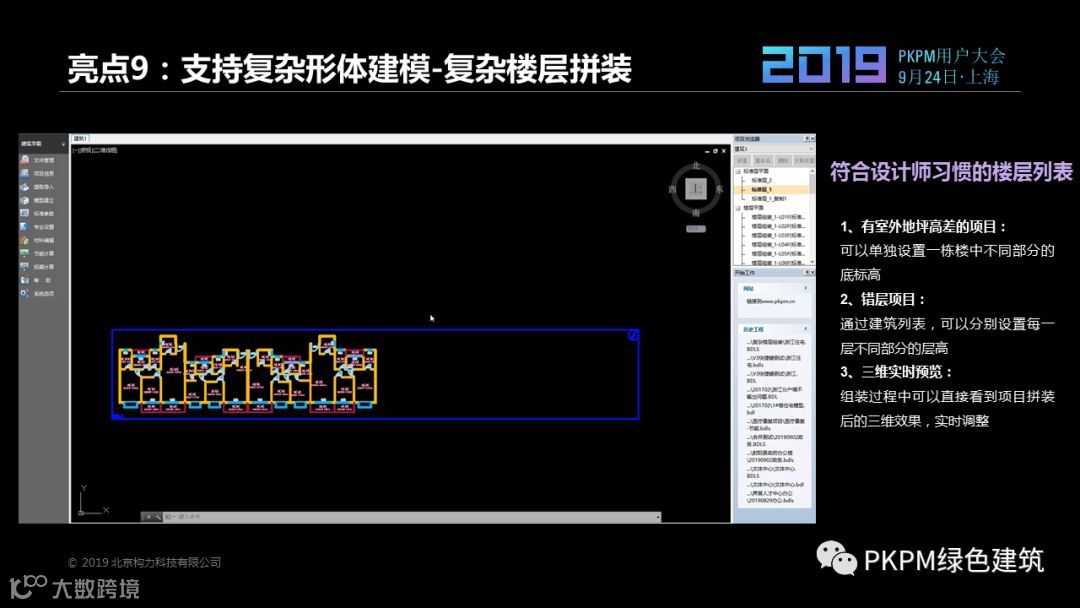Open 系统选项 gear entry in sidebar
The image size is (1080, 608).
point(38,293)
